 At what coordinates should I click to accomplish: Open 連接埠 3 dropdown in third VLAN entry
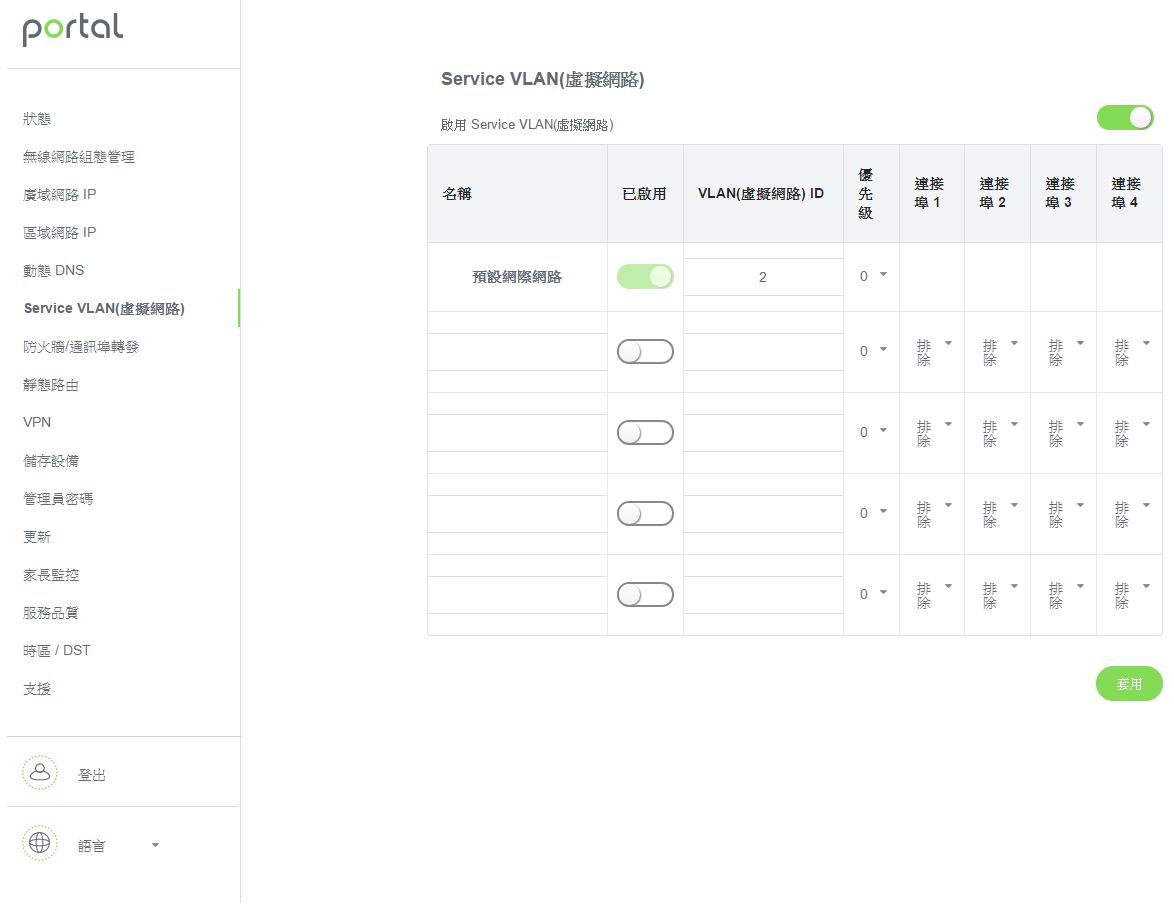[1065, 433]
